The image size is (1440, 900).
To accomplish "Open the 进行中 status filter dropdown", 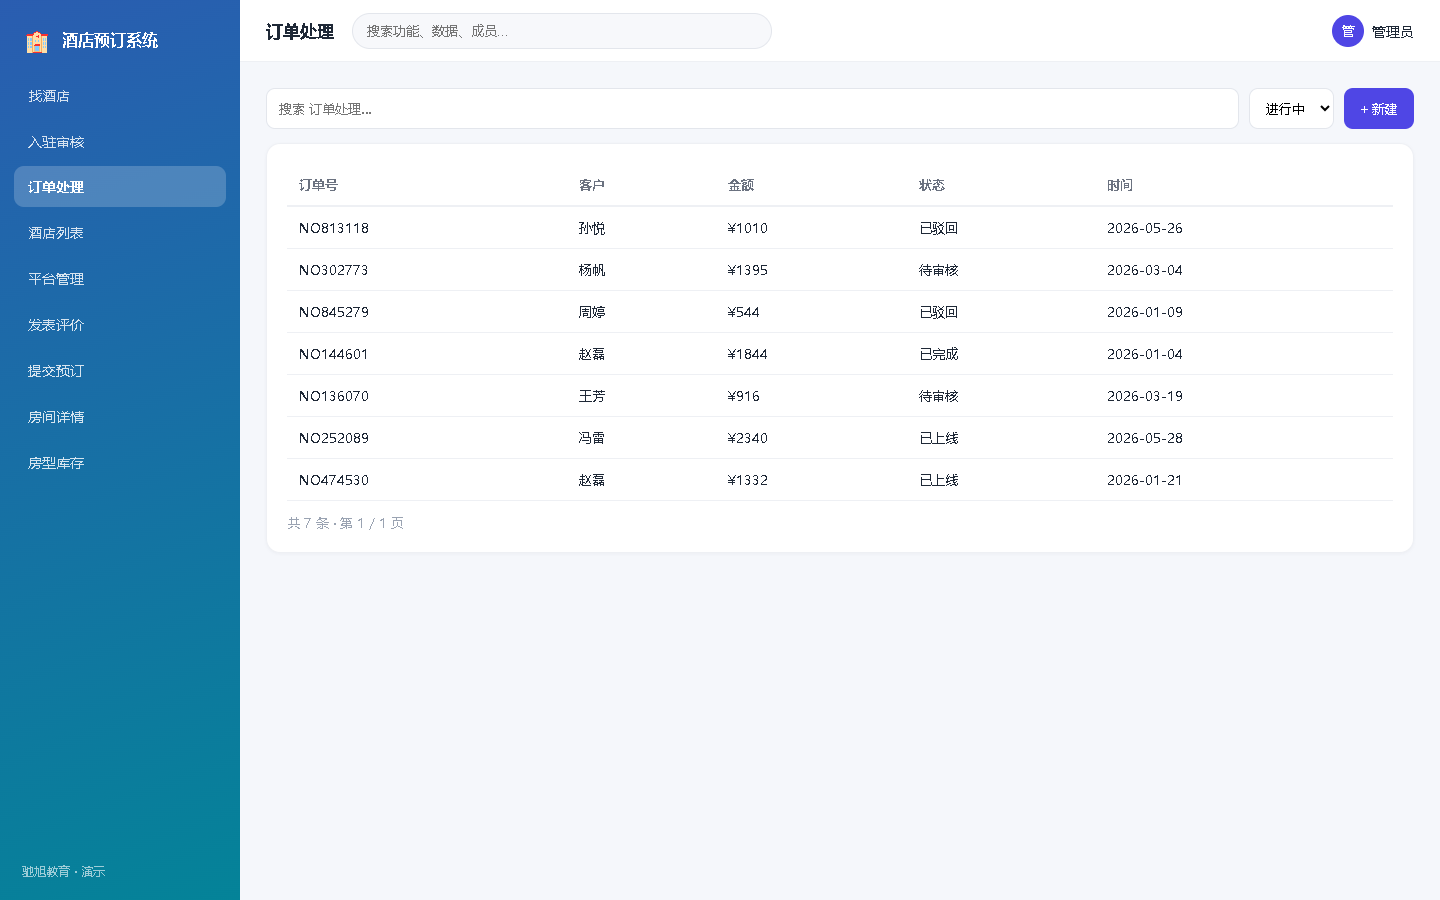I will [x=1291, y=109].
